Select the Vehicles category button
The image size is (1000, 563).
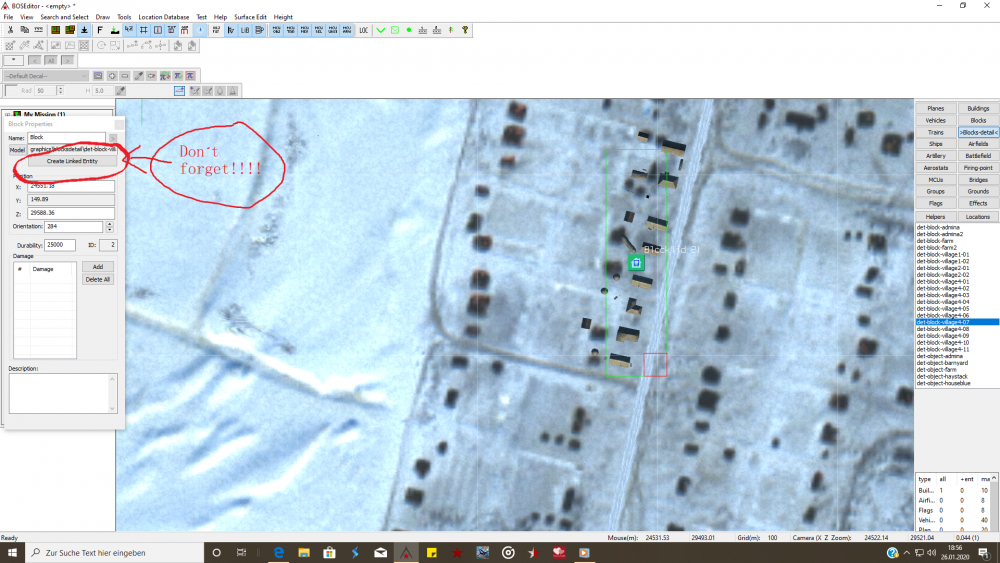936,121
